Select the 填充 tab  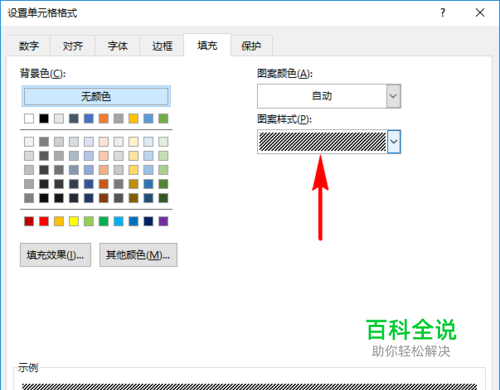coord(207,45)
